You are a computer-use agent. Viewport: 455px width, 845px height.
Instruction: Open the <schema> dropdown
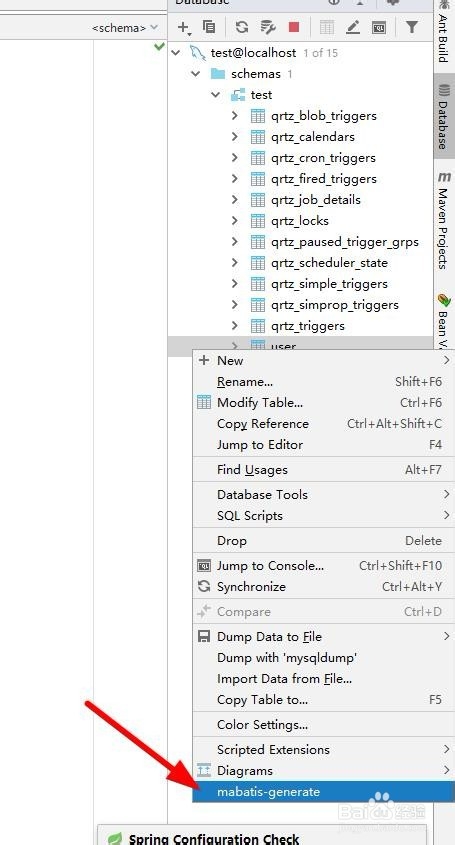click(125, 27)
